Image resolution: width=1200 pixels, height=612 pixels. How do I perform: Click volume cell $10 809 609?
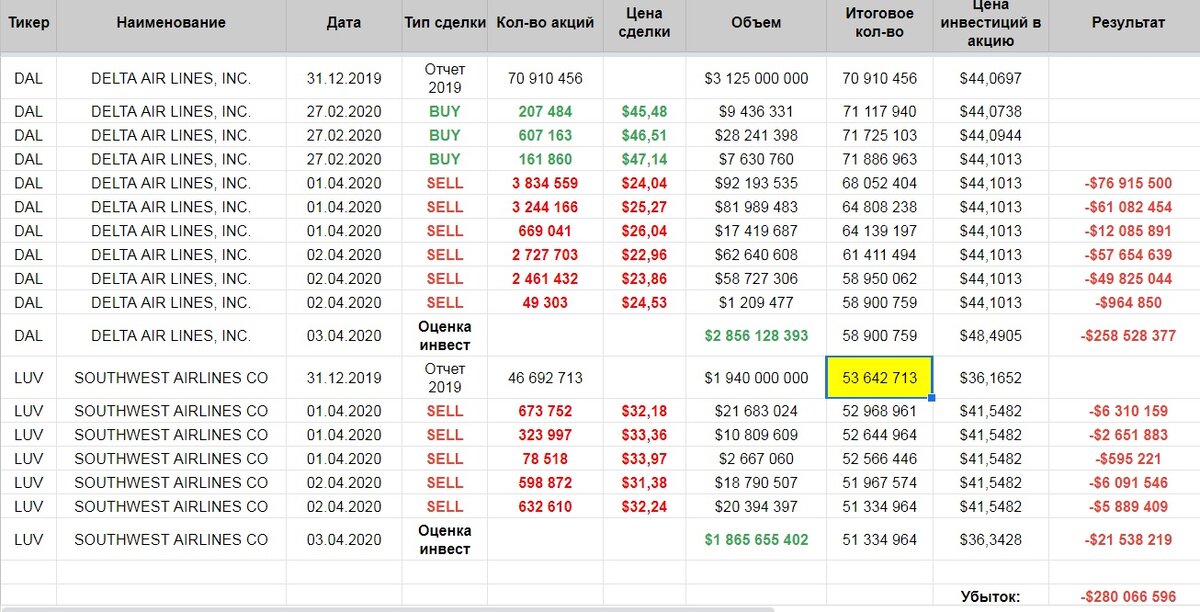point(756,435)
